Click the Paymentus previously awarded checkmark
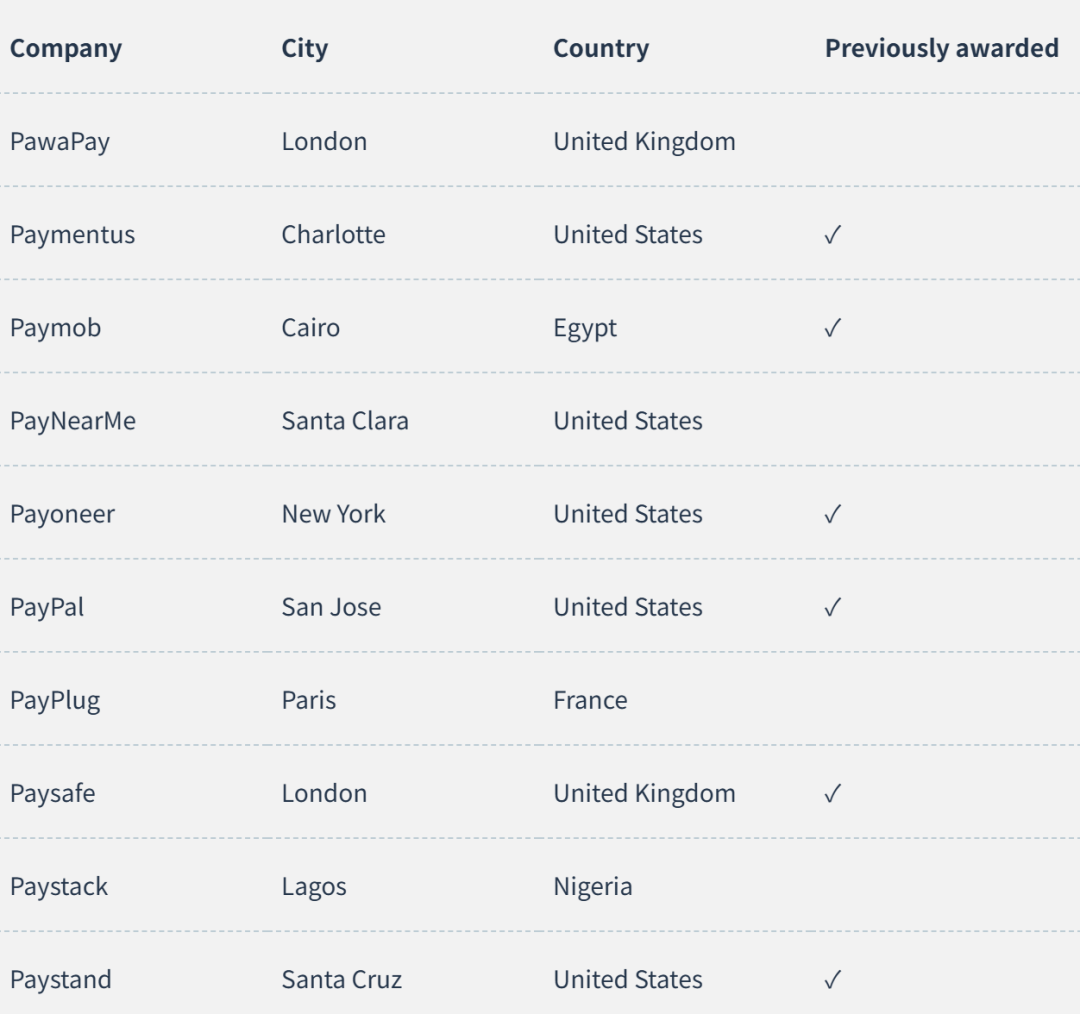The width and height of the screenshot is (1080, 1014). (x=833, y=235)
